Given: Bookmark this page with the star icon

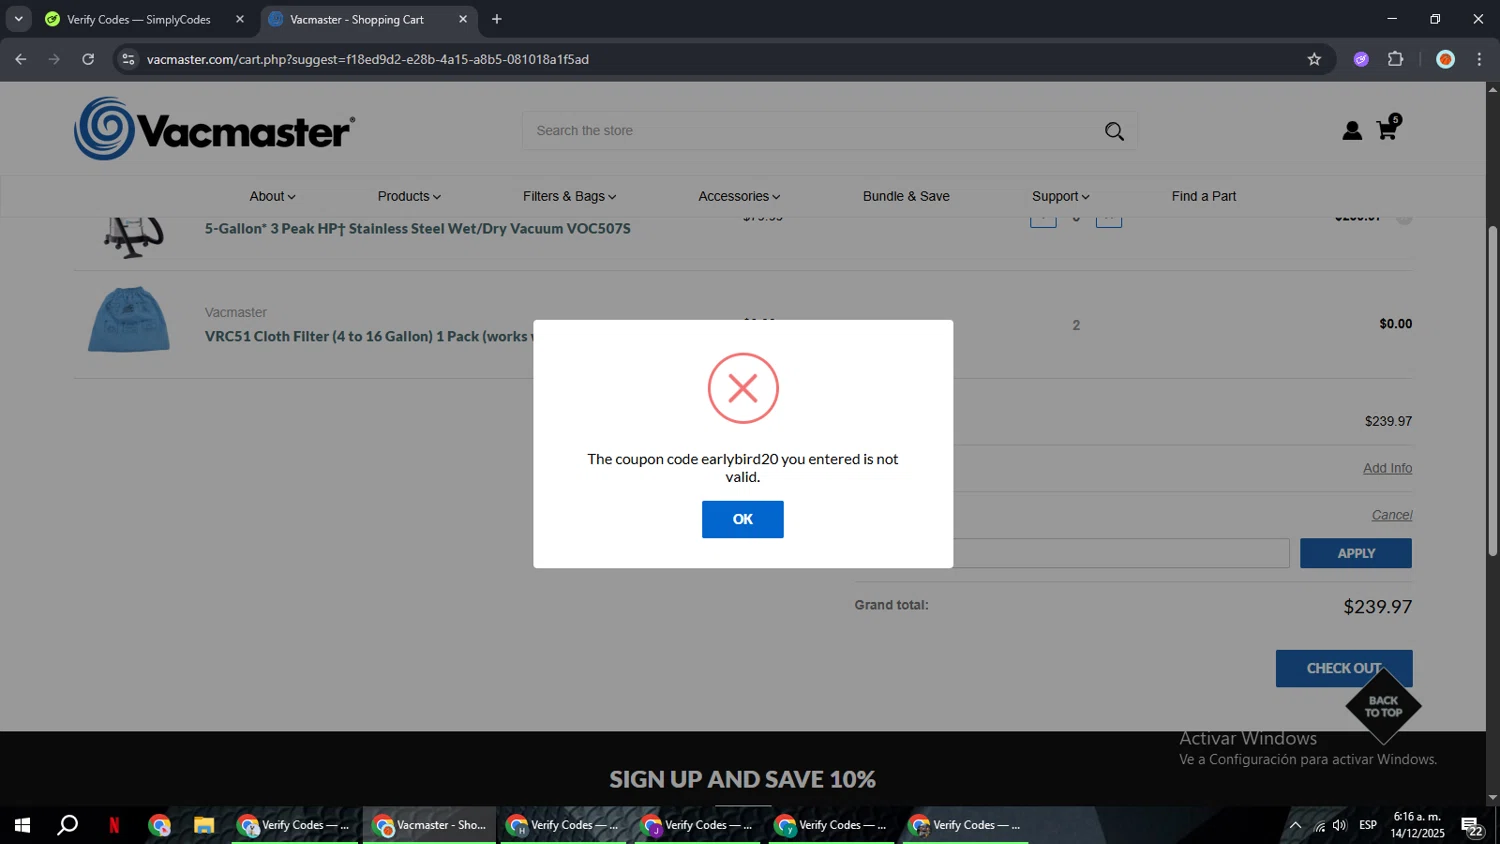Looking at the screenshot, I should coord(1314,59).
